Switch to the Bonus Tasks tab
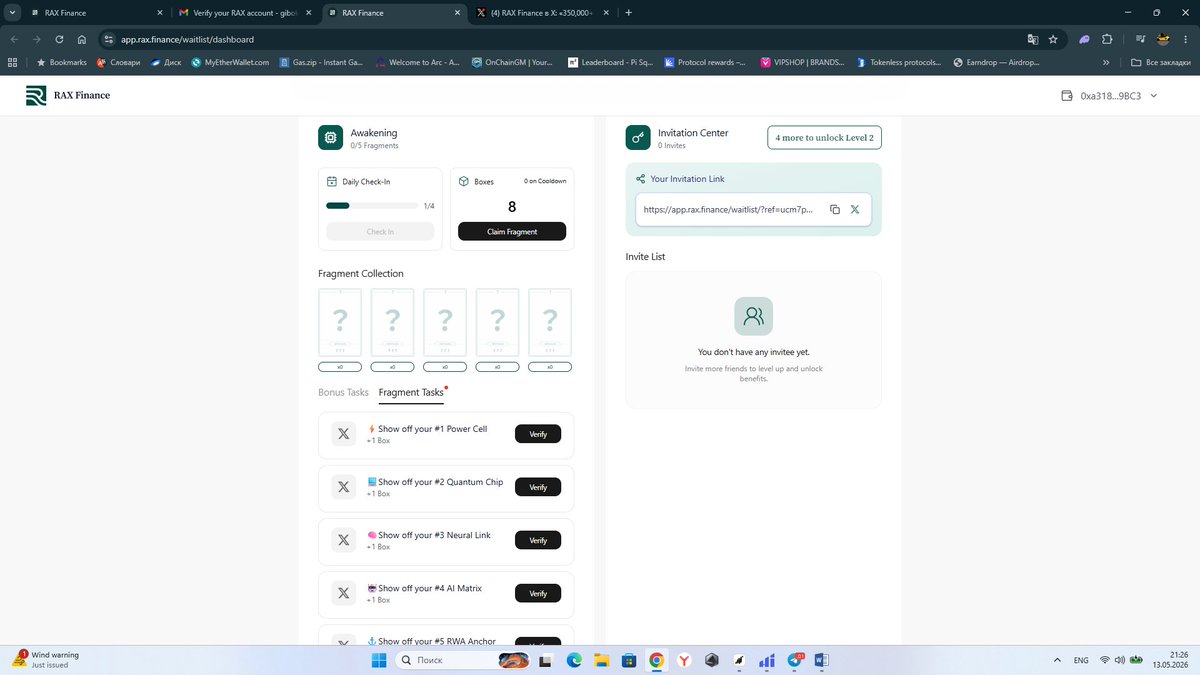 (x=343, y=392)
